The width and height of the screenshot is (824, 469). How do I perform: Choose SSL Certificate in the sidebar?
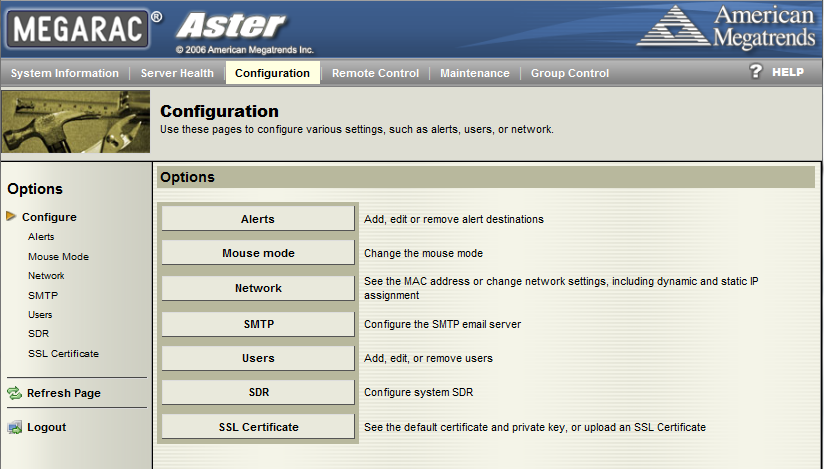click(x=64, y=353)
